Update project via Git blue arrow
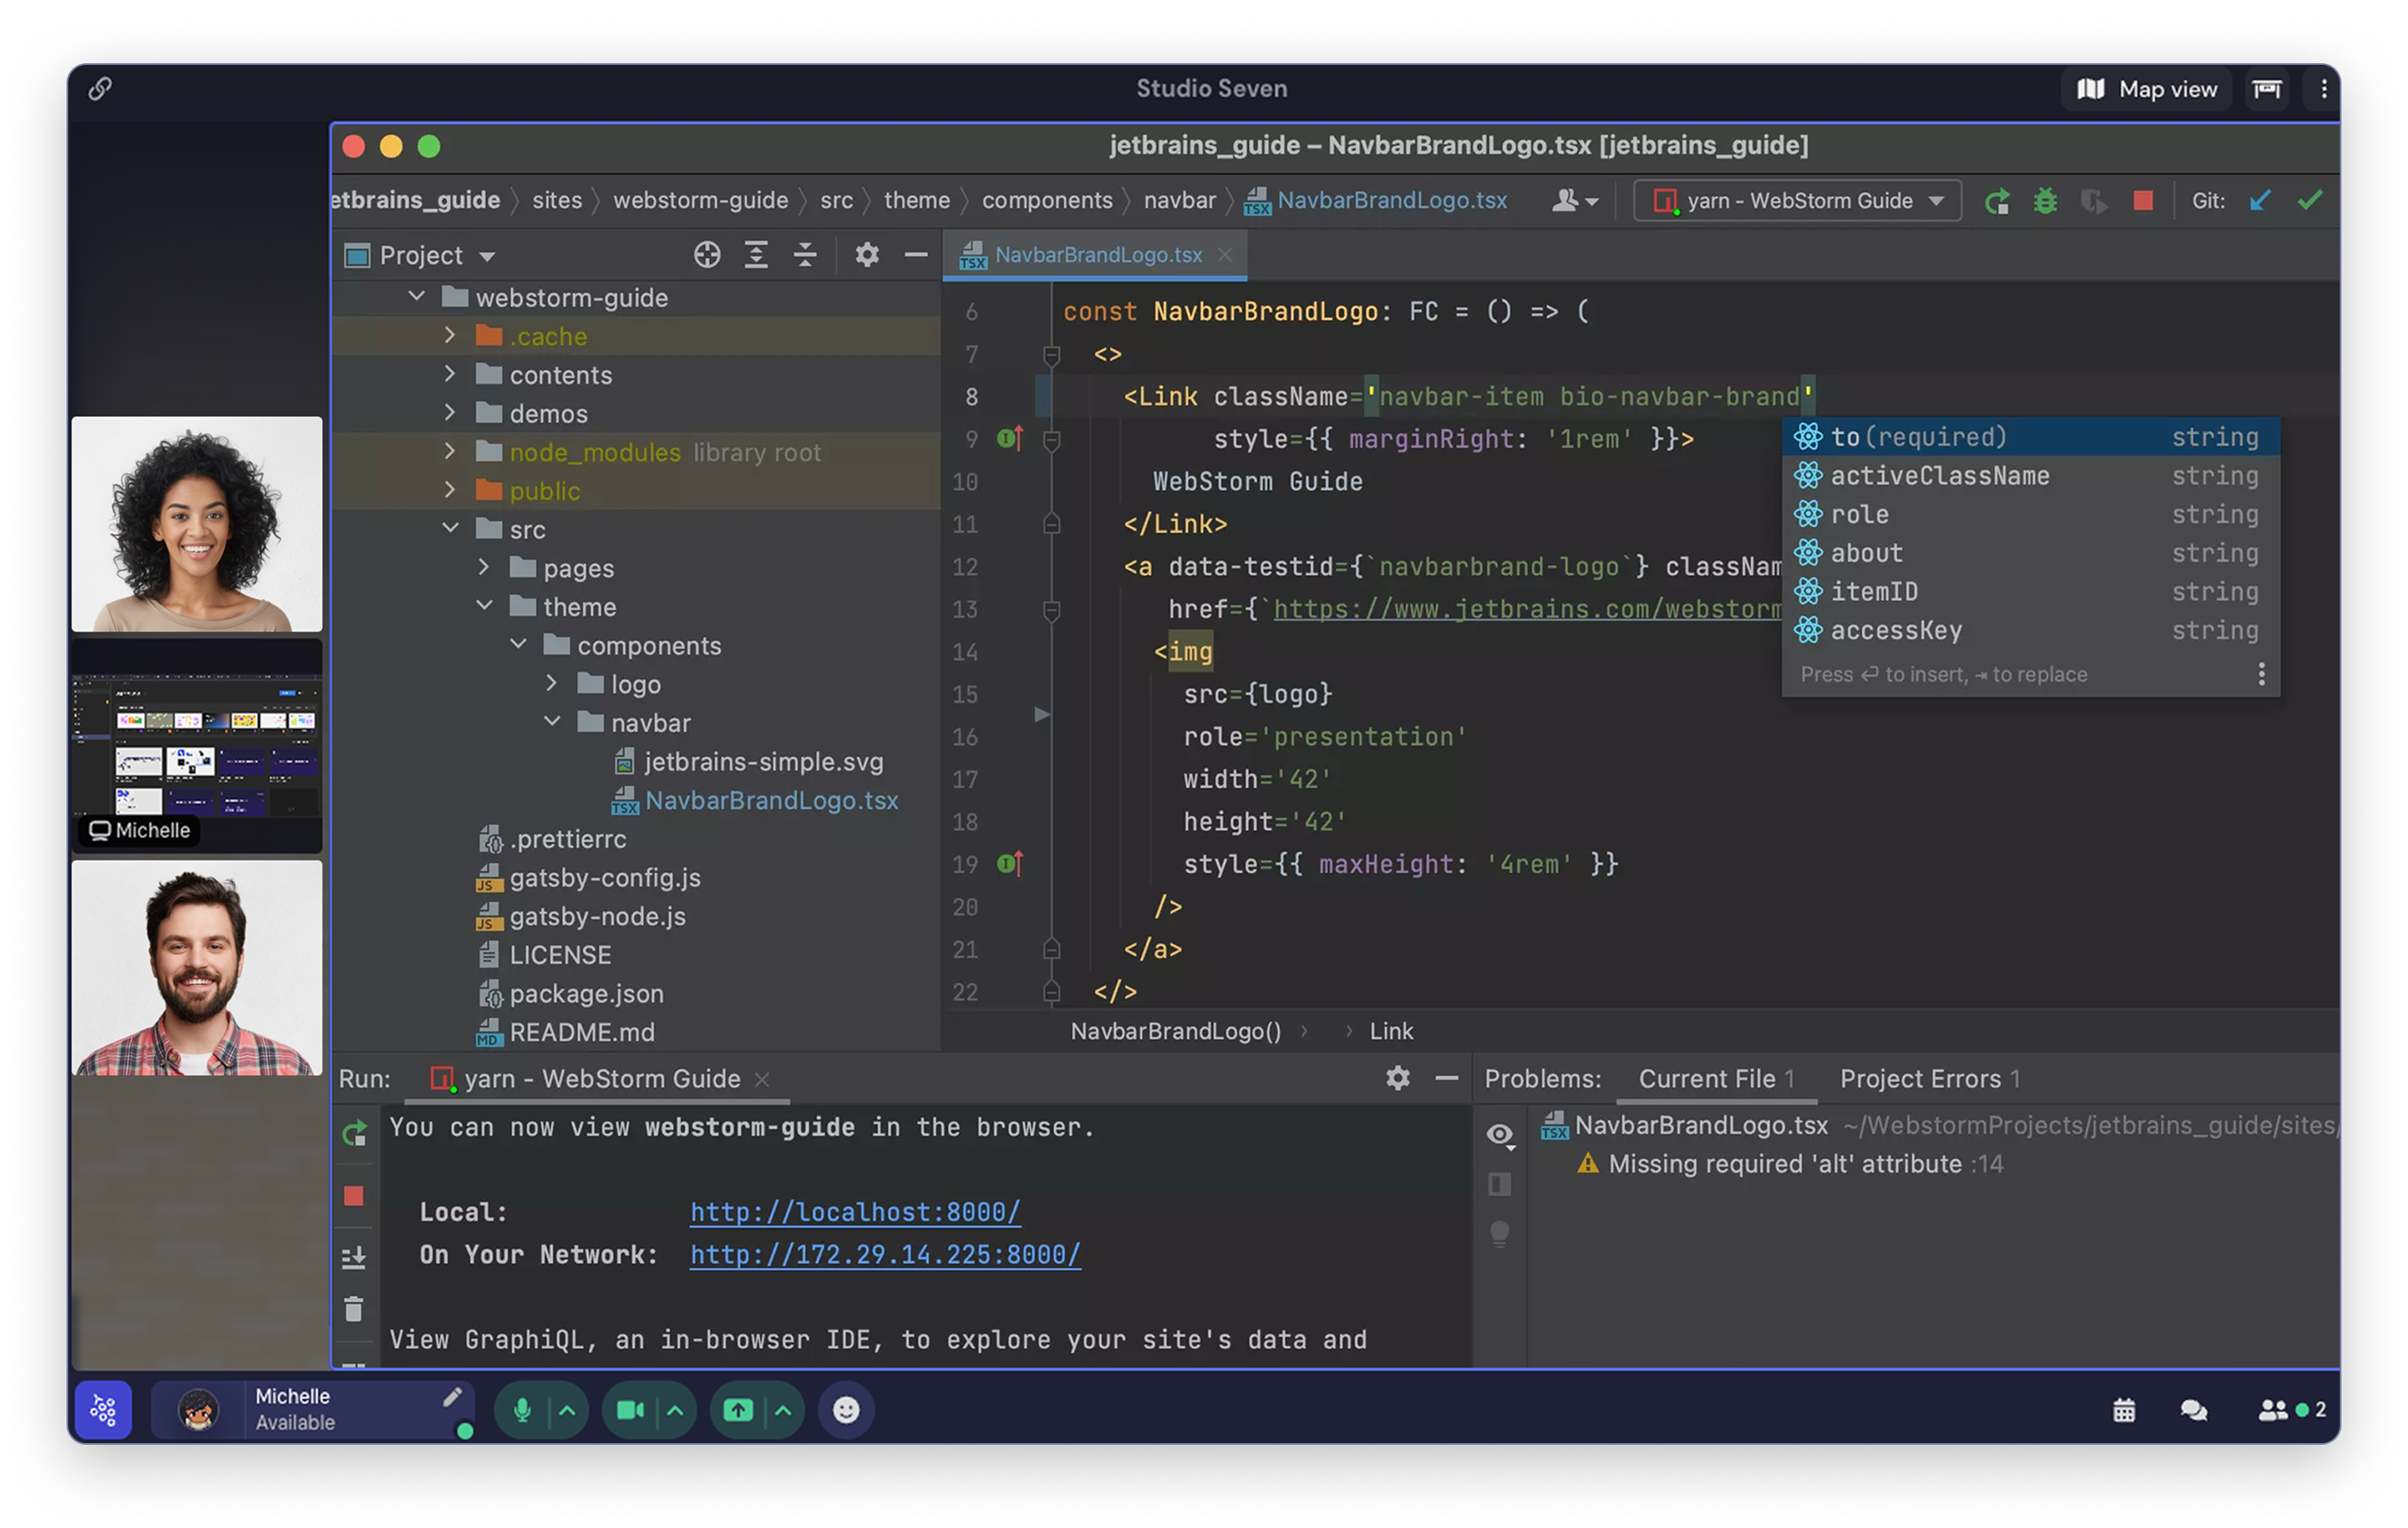 pos(2260,201)
